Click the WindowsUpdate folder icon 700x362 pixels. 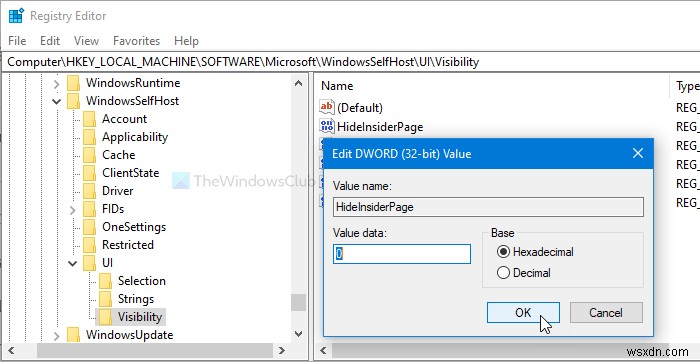73,335
